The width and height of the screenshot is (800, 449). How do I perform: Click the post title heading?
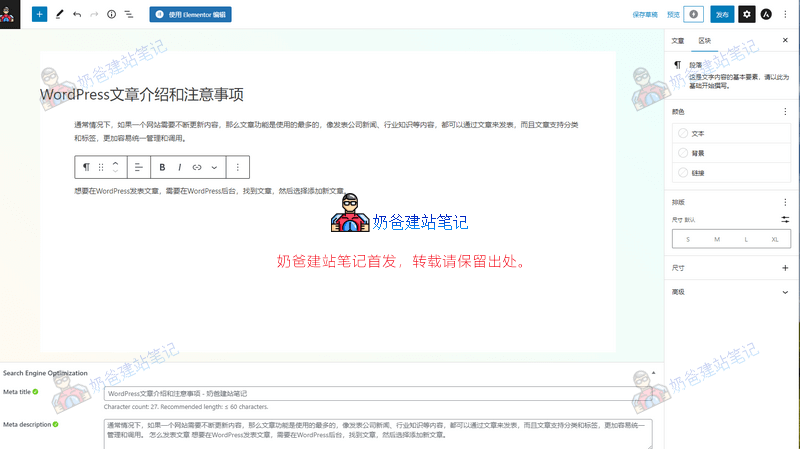pos(142,94)
